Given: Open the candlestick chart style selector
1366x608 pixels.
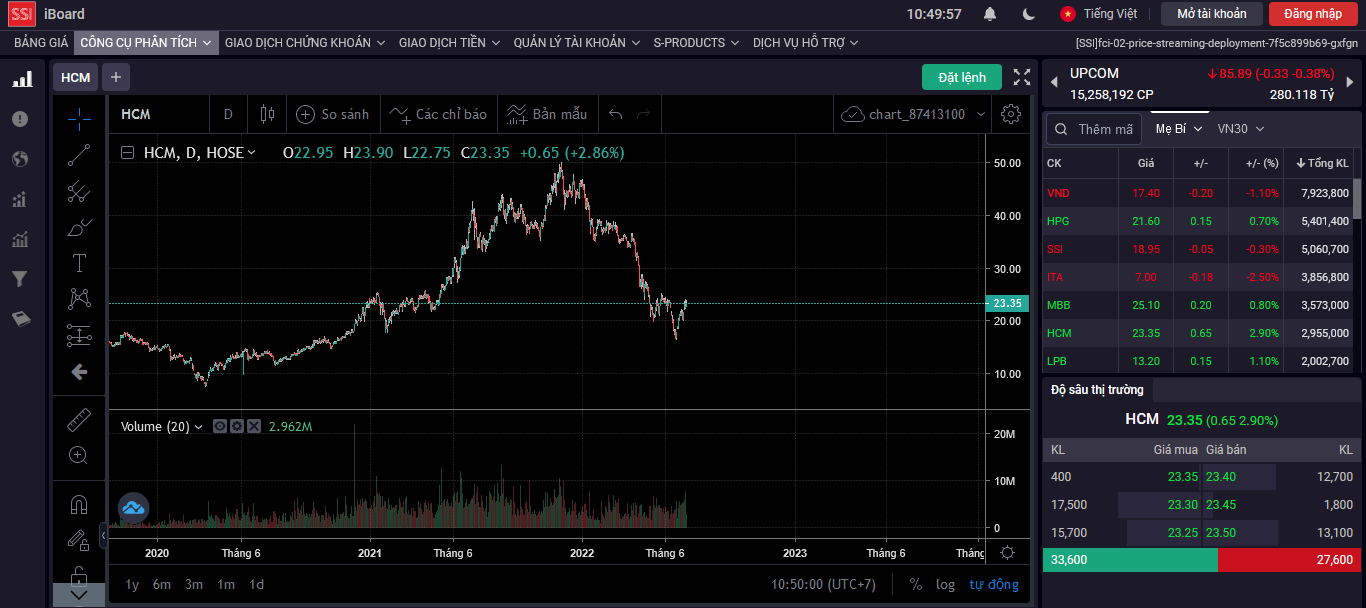Looking at the screenshot, I should pyautogui.click(x=266, y=114).
